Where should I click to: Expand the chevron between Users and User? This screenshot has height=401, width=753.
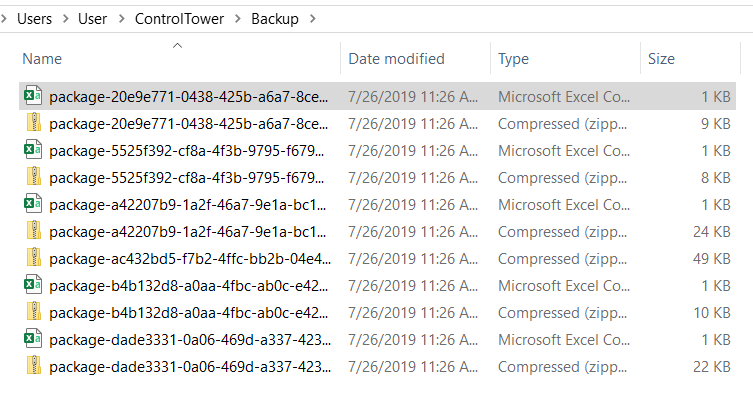[65, 19]
